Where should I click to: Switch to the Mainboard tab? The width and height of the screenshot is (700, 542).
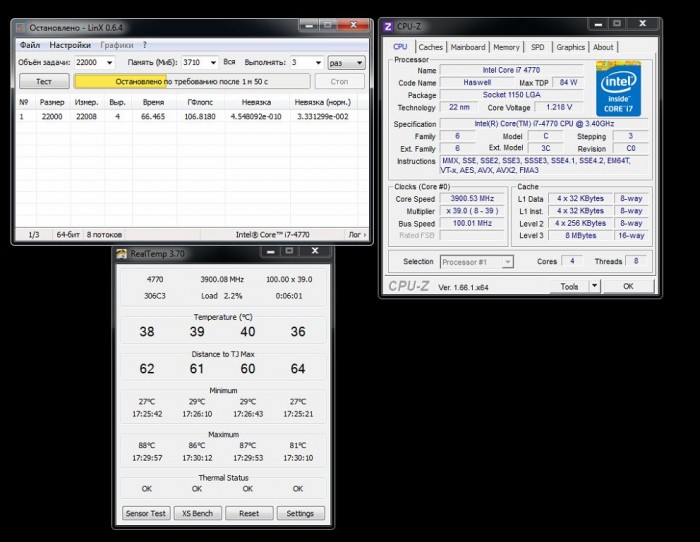tap(468, 47)
